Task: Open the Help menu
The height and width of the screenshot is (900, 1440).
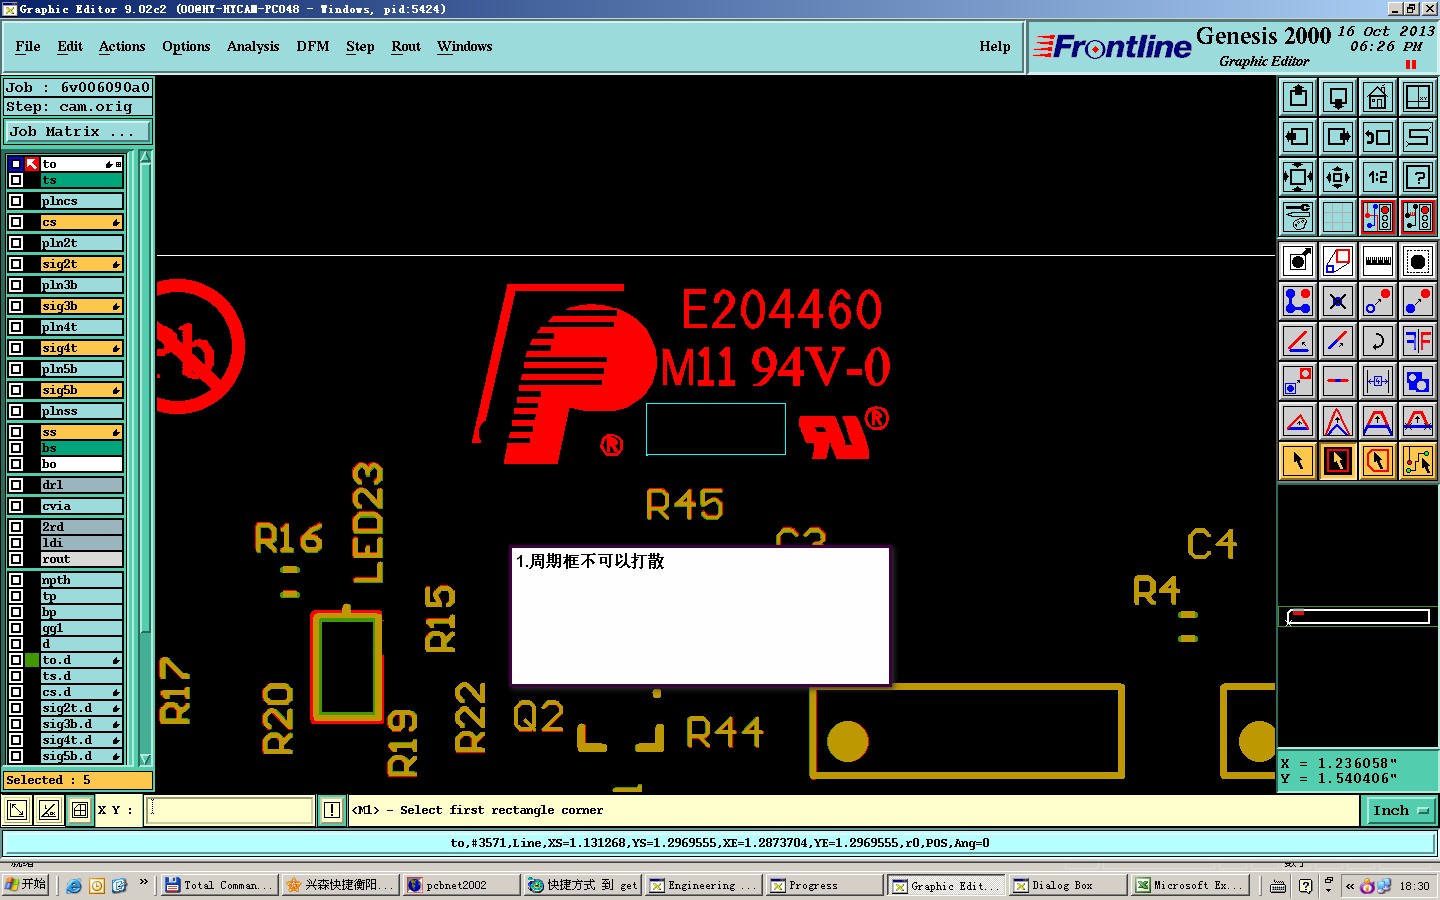Action: click(994, 47)
